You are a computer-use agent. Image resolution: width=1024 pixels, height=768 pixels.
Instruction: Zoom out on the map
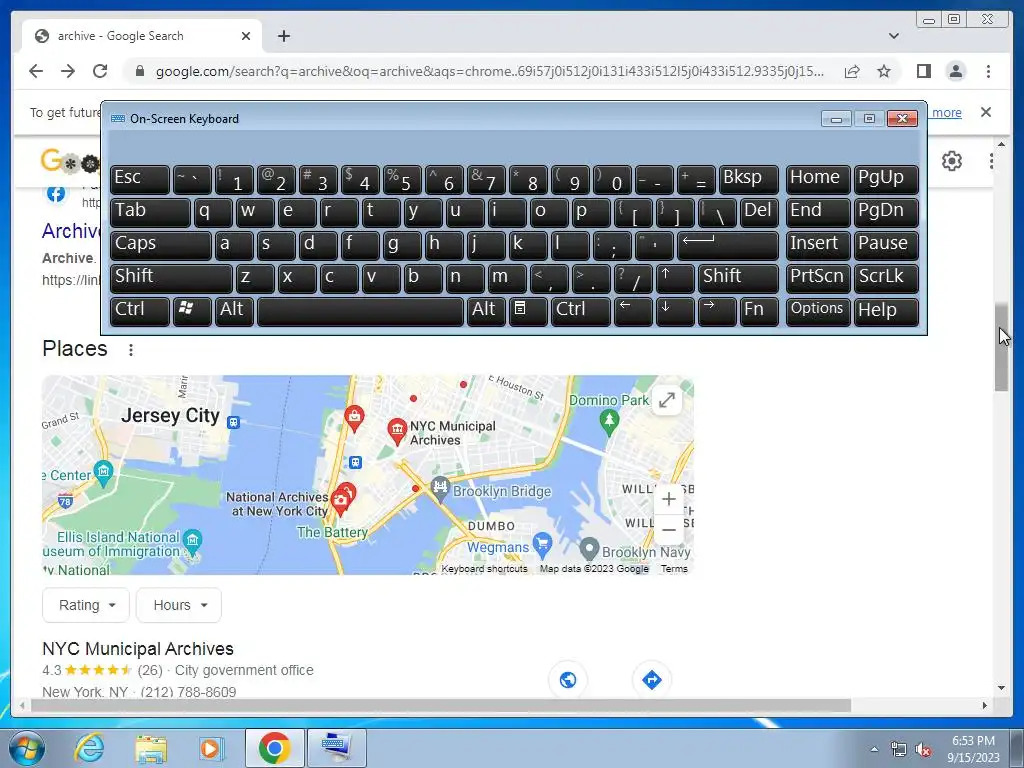coord(668,529)
